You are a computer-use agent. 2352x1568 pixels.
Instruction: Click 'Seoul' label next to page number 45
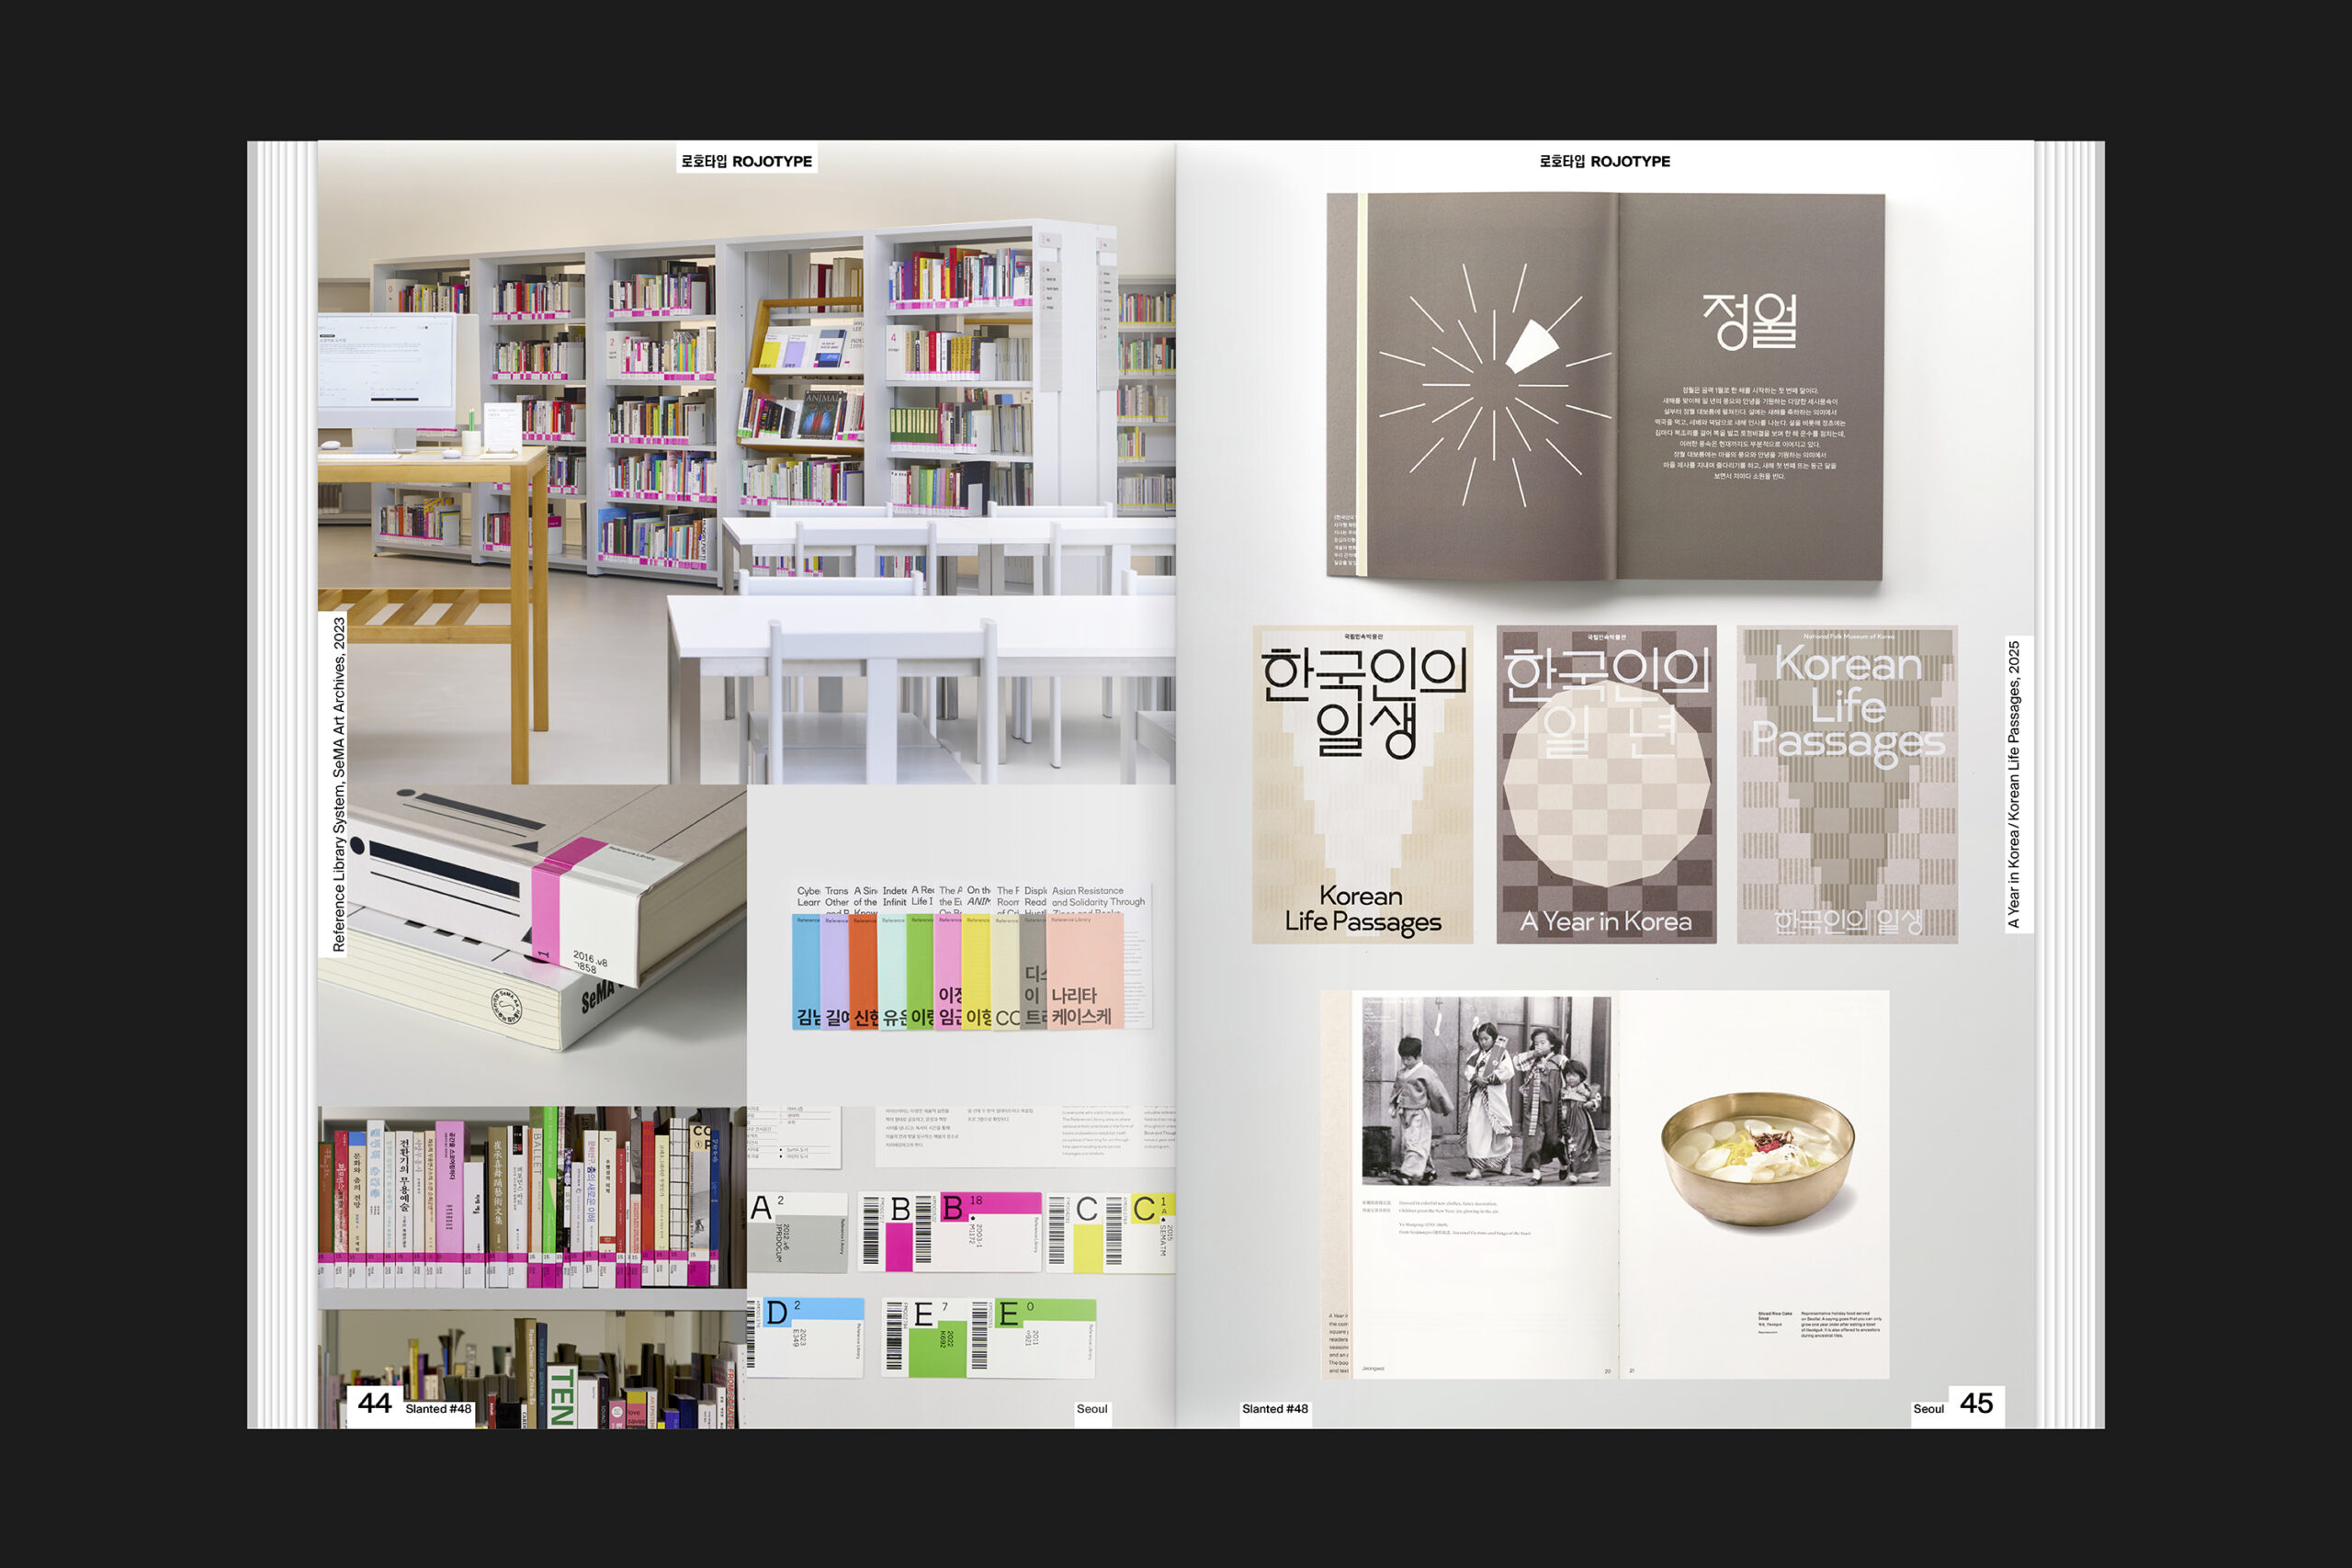point(1928,1409)
